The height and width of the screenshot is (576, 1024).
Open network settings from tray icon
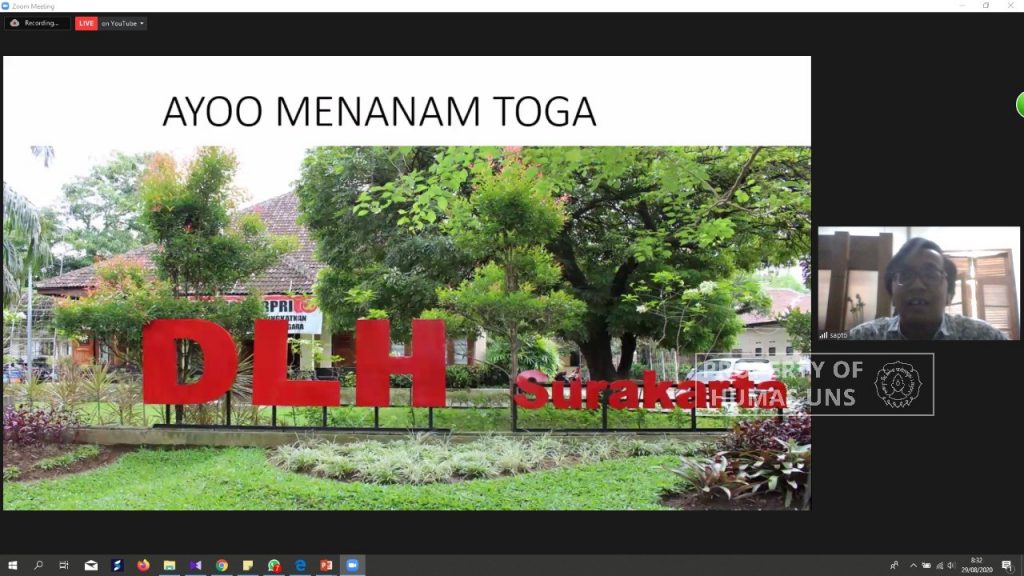pyautogui.click(x=939, y=566)
